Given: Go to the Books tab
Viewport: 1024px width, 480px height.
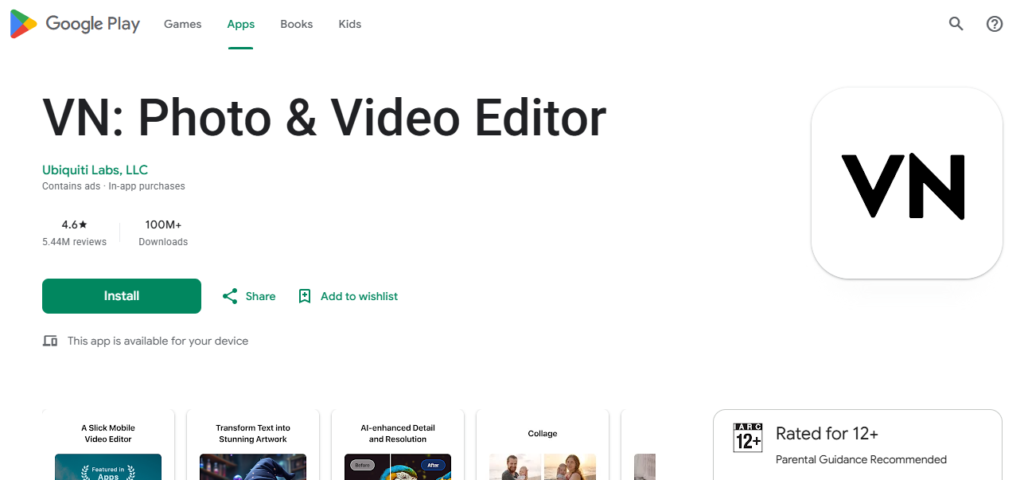Looking at the screenshot, I should click(296, 24).
